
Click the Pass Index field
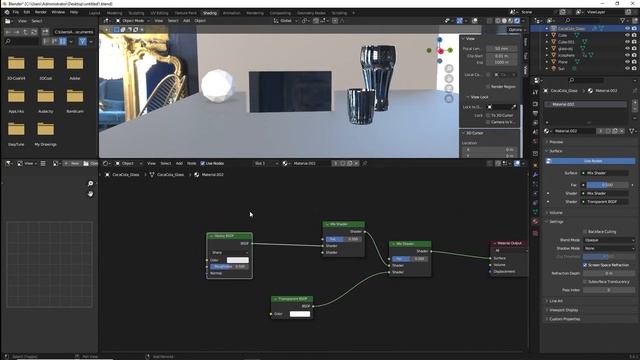pyautogui.click(x=609, y=290)
